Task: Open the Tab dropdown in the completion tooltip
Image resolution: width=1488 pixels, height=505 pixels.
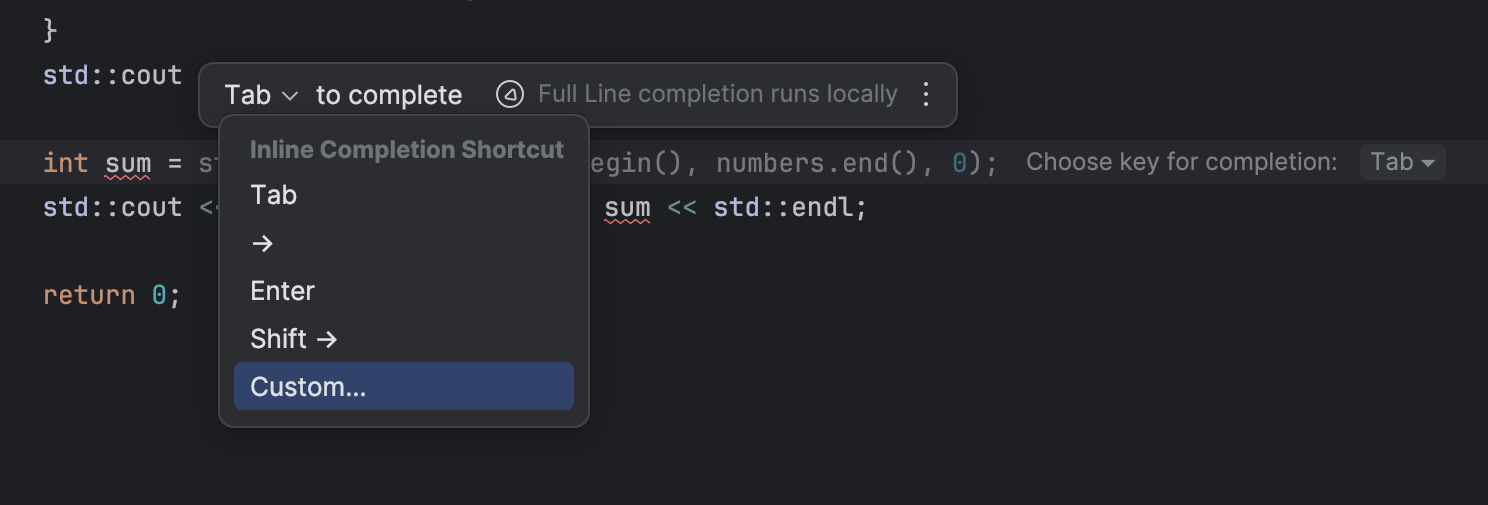Action: click(x=261, y=95)
